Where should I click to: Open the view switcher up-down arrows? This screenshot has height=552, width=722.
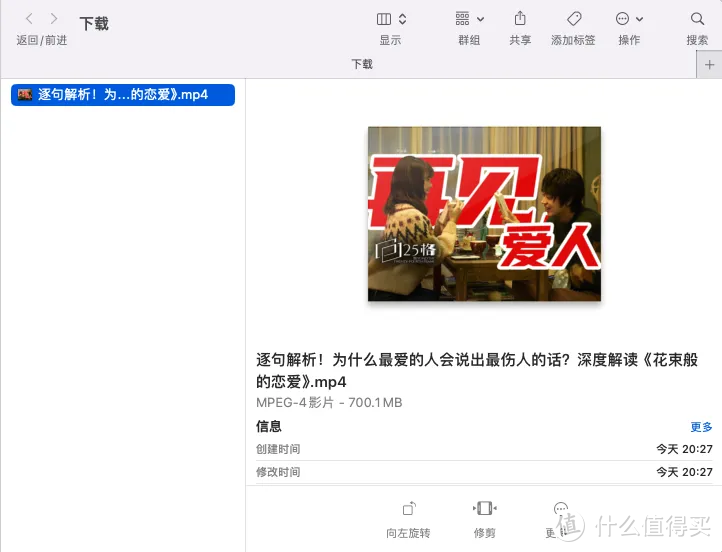pyautogui.click(x=402, y=19)
